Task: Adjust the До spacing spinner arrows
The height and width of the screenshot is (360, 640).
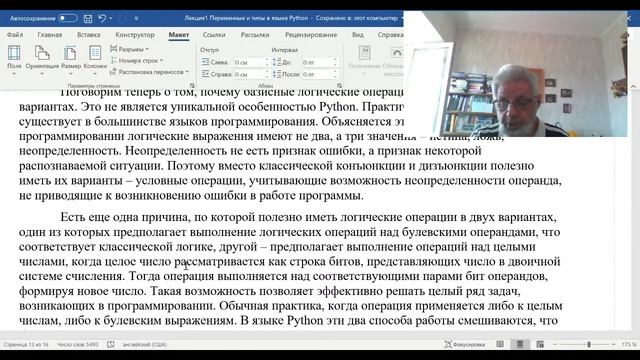Action: [336, 62]
